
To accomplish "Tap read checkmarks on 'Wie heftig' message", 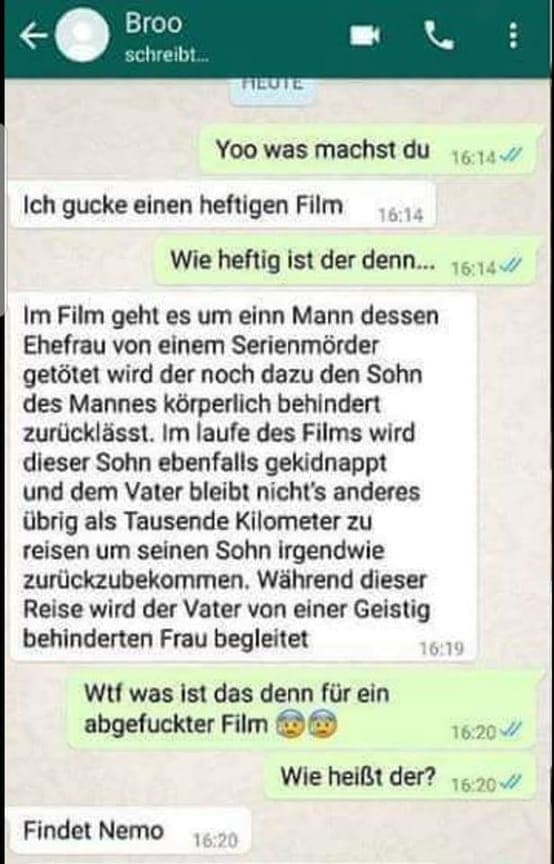I will (x=509, y=267).
